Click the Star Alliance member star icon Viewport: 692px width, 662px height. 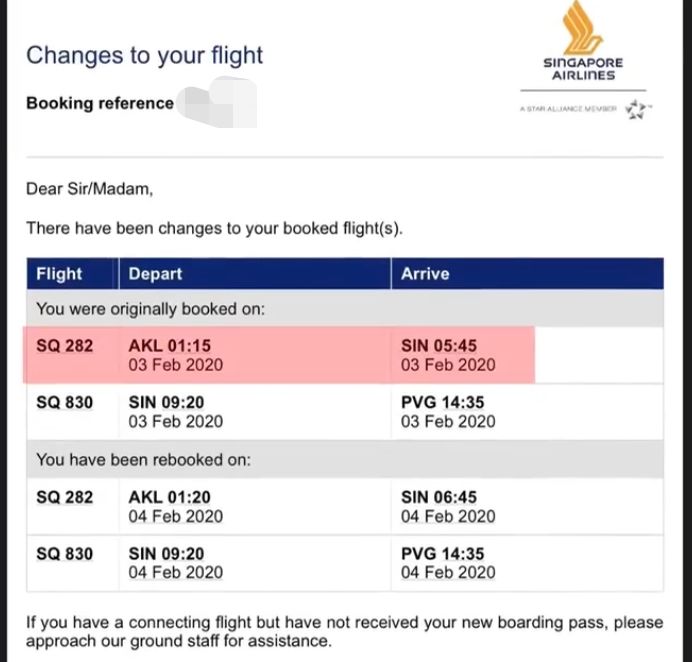tap(636, 109)
